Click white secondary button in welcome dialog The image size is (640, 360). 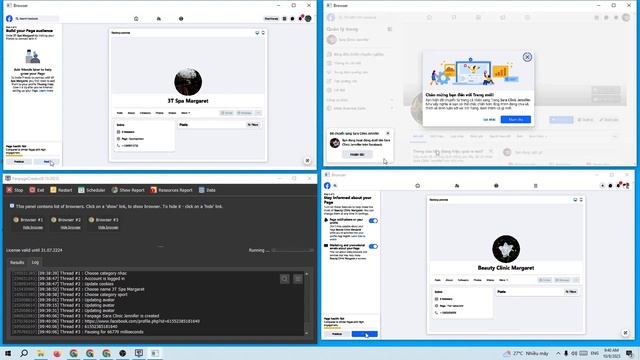489,120
